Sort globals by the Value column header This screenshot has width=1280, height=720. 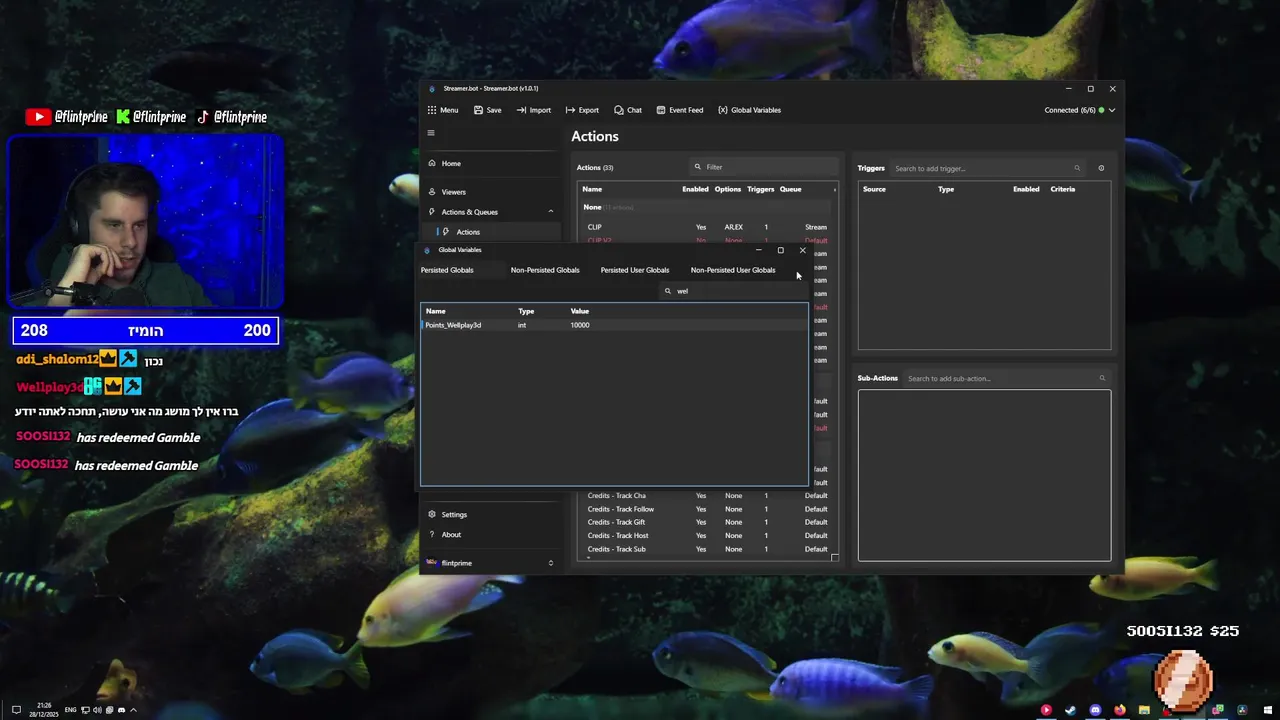tap(580, 311)
